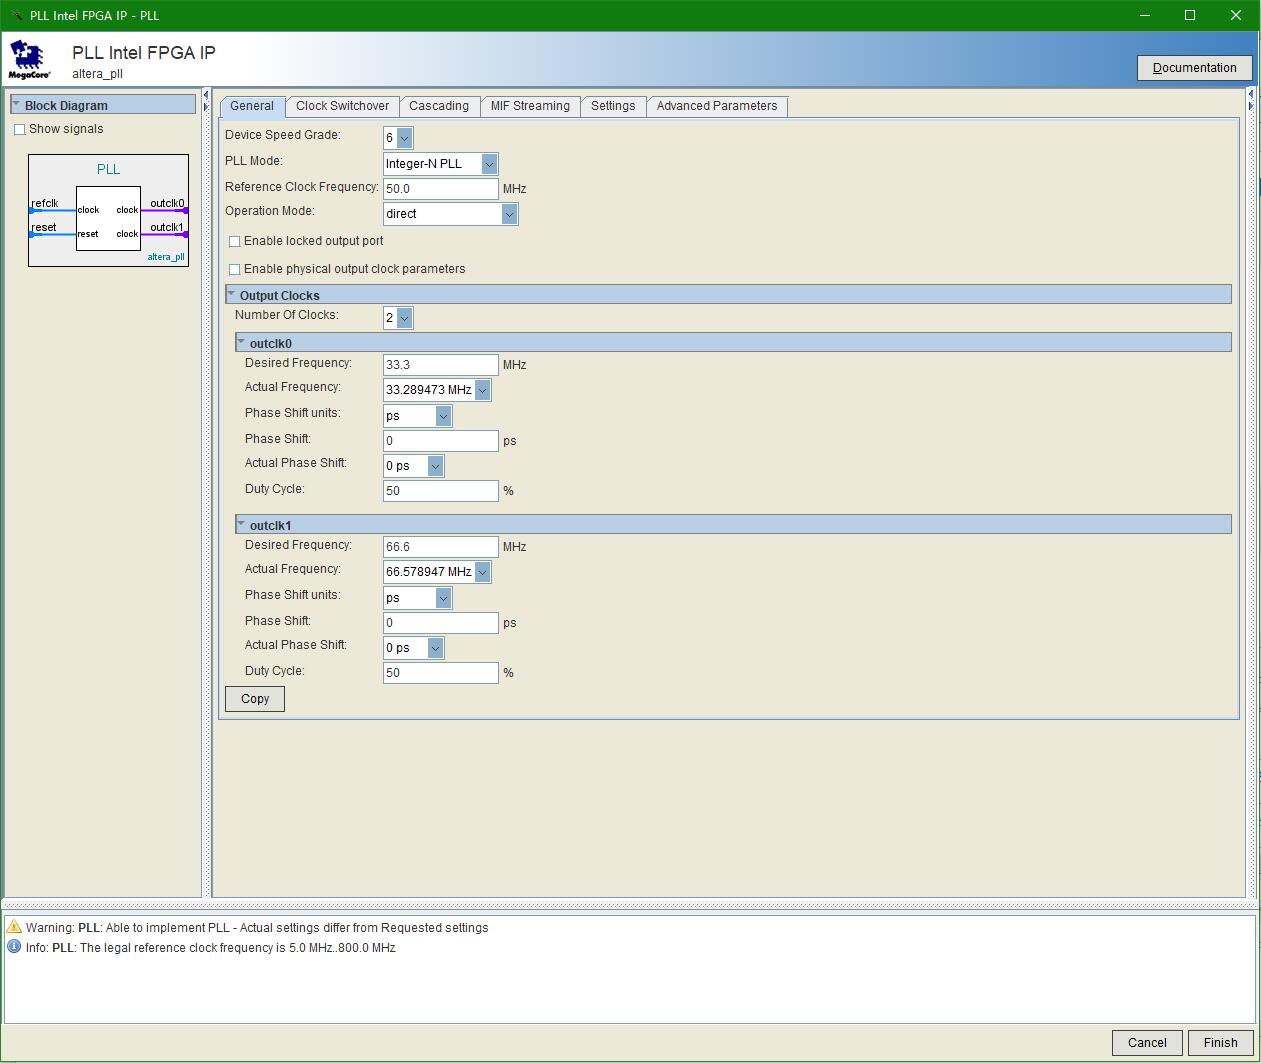
Task: Click Cancel button
Action: coord(1147,1042)
